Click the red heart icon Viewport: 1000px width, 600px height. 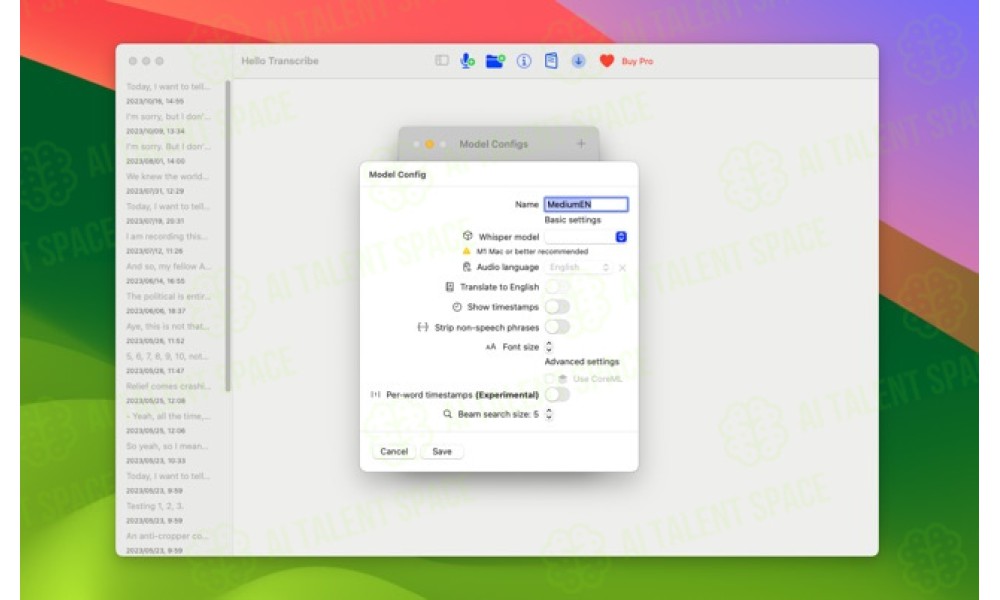pos(607,61)
